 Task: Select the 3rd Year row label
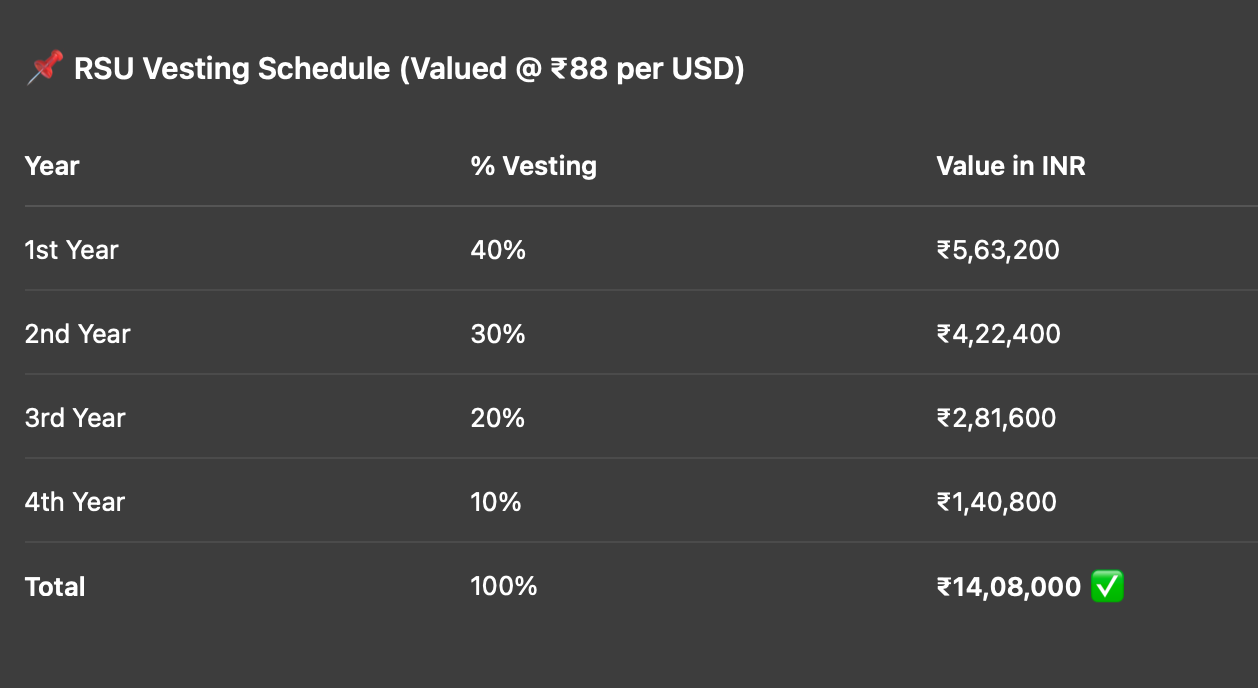pyautogui.click(x=75, y=418)
